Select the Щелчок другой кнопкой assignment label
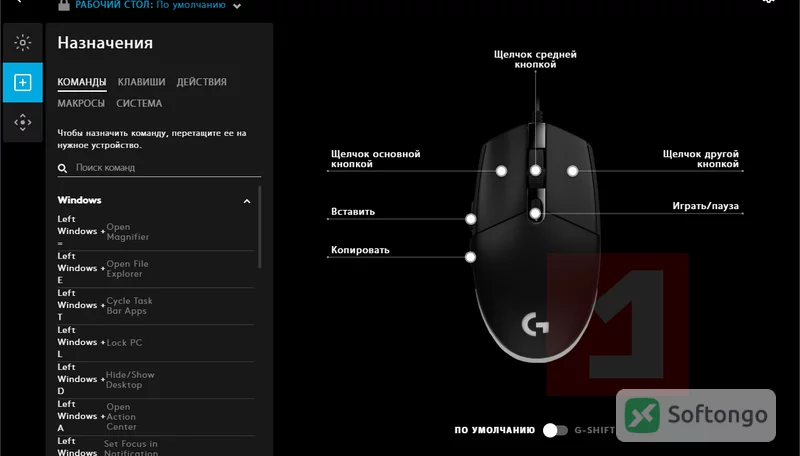 click(701, 159)
